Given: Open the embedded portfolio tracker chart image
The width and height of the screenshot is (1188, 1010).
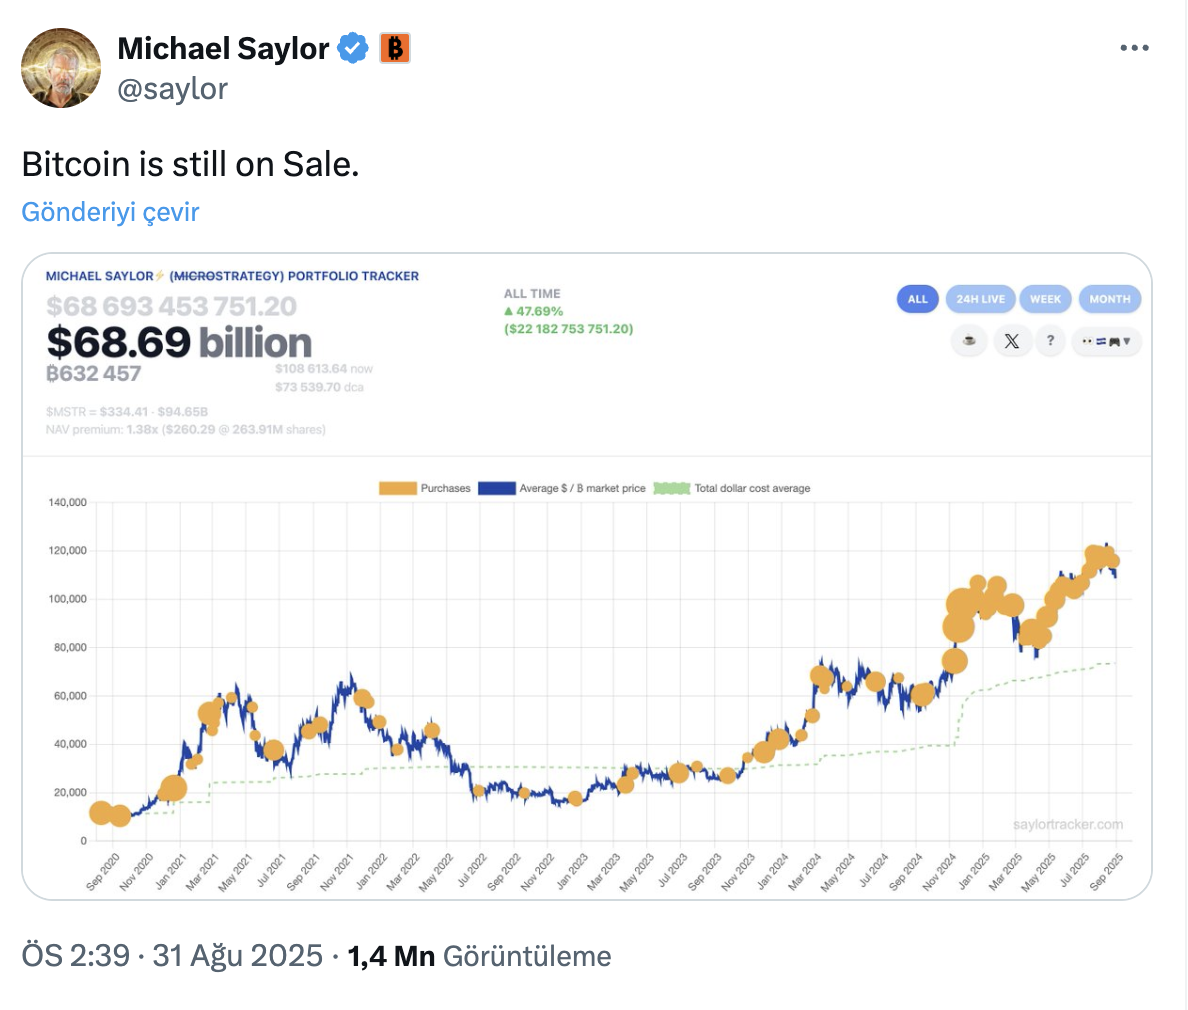Looking at the screenshot, I should point(587,660).
